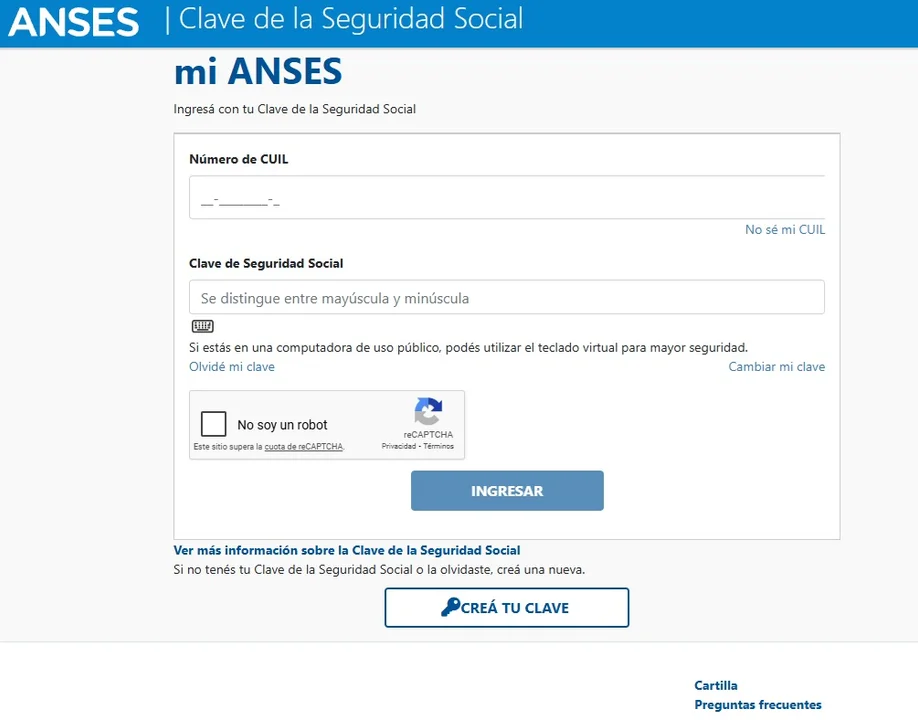Image resolution: width=918 pixels, height=720 pixels.
Task: Select 'Olvidé mi clave'
Action: pyautogui.click(x=231, y=367)
